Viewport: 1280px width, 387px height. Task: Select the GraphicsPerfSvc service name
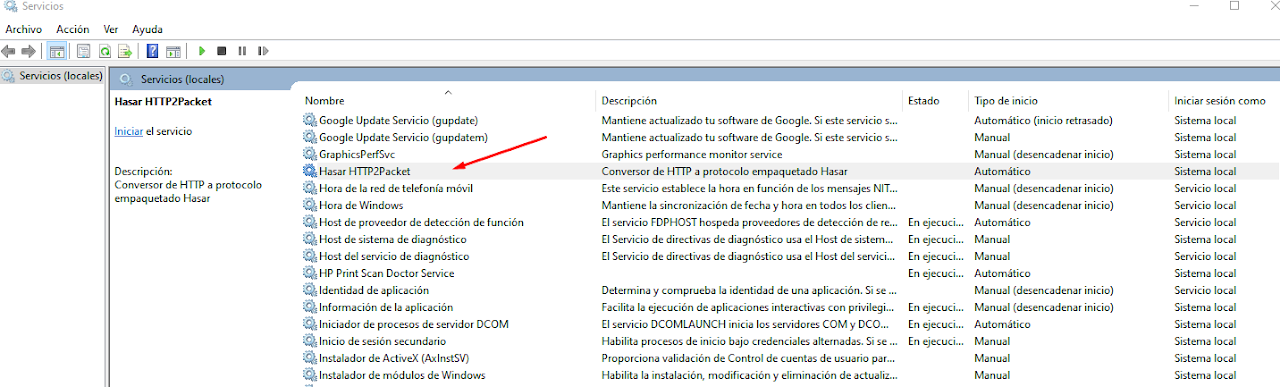(357, 154)
